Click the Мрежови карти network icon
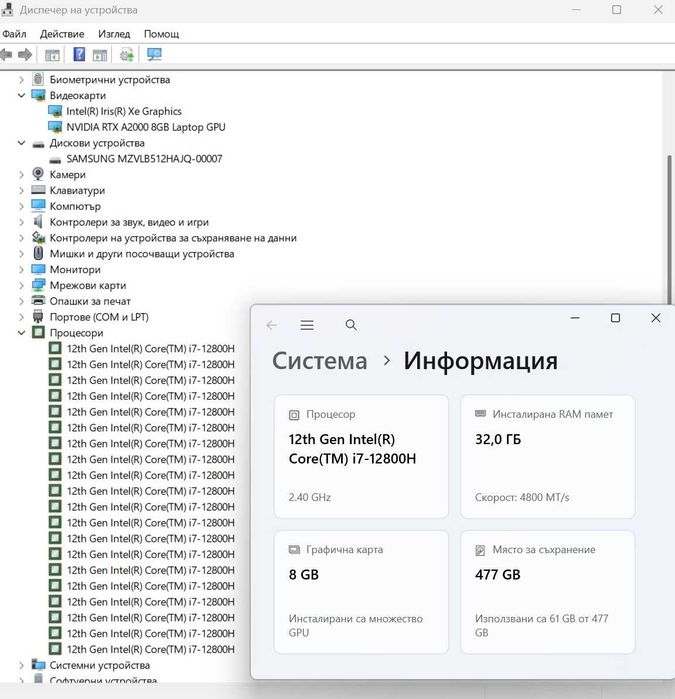Screen dimensions: 675x699 (38, 285)
